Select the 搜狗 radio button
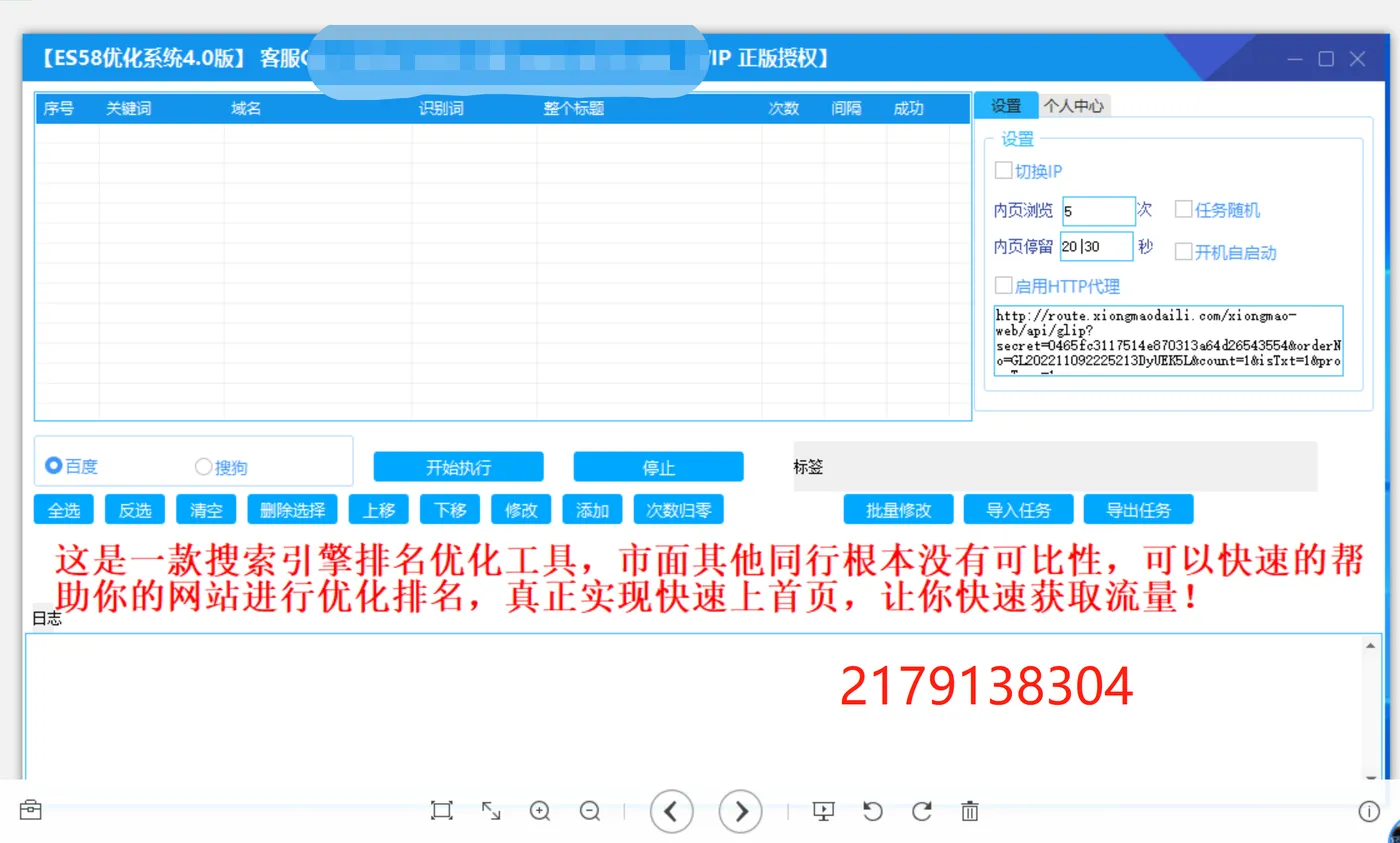Viewport: 1400px width, 843px height. [204, 467]
